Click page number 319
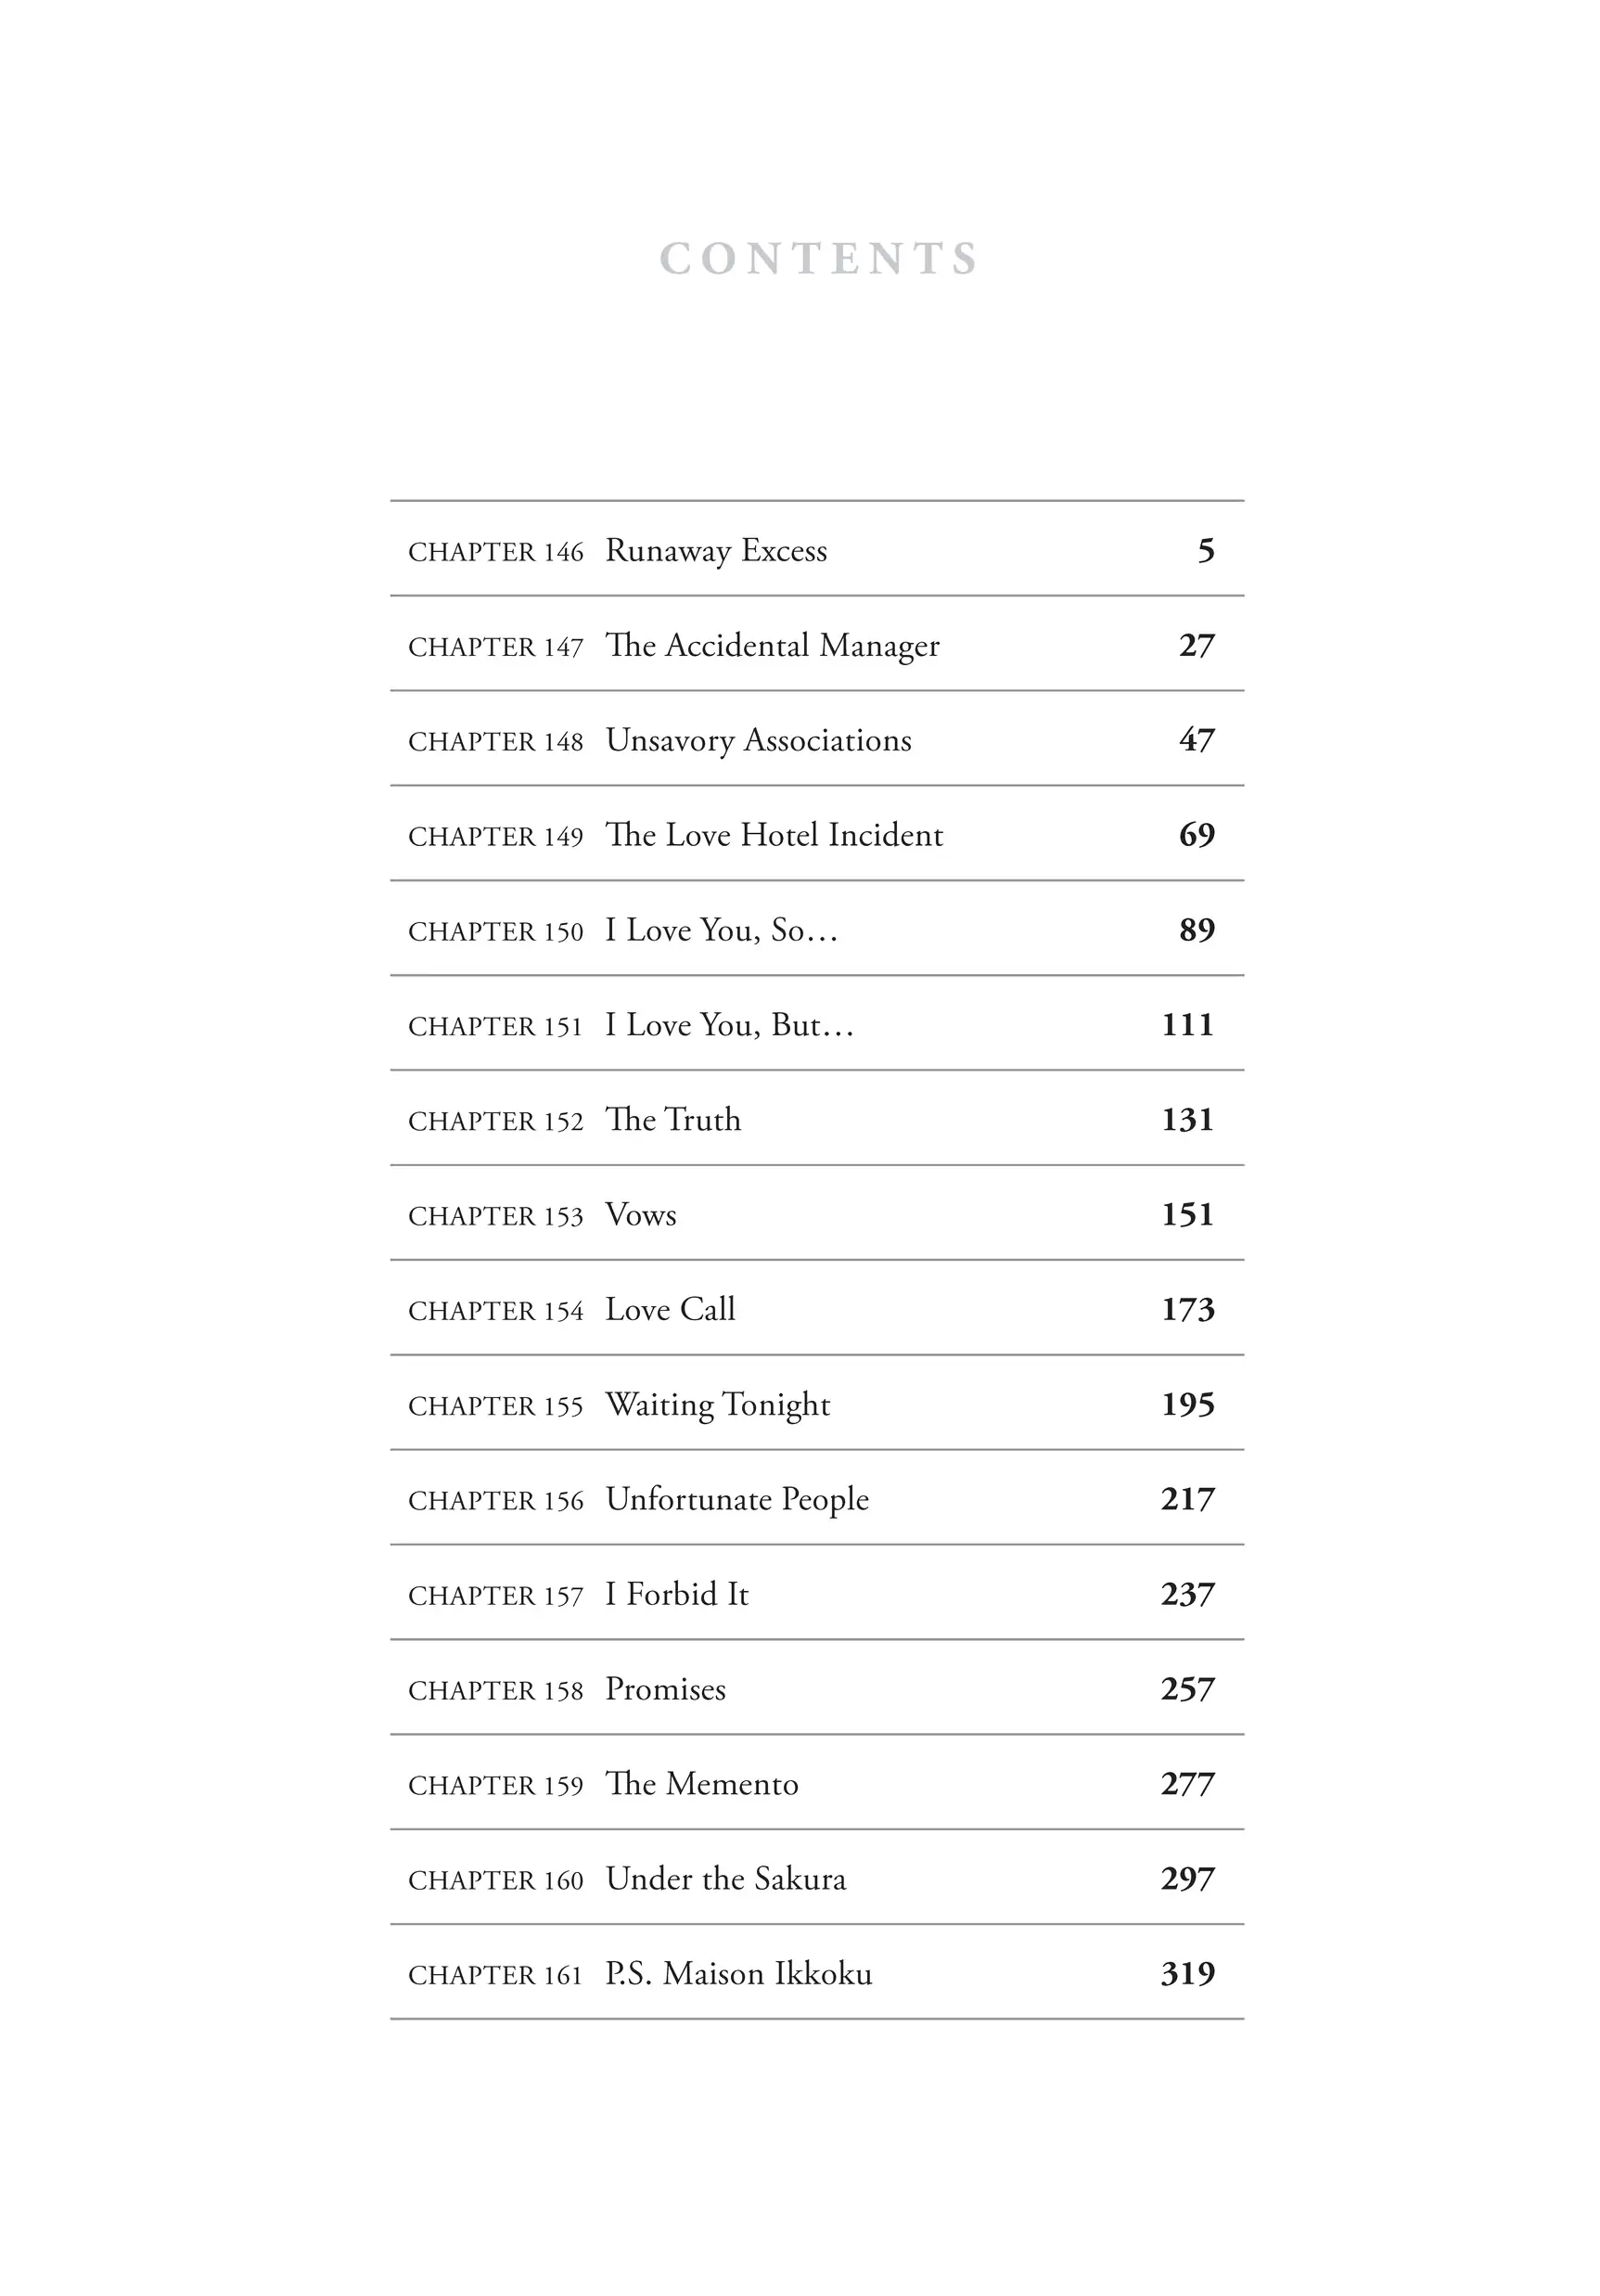This screenshot has width=1600, height=2296. pyautogui.click(x=1187, y=1974)
